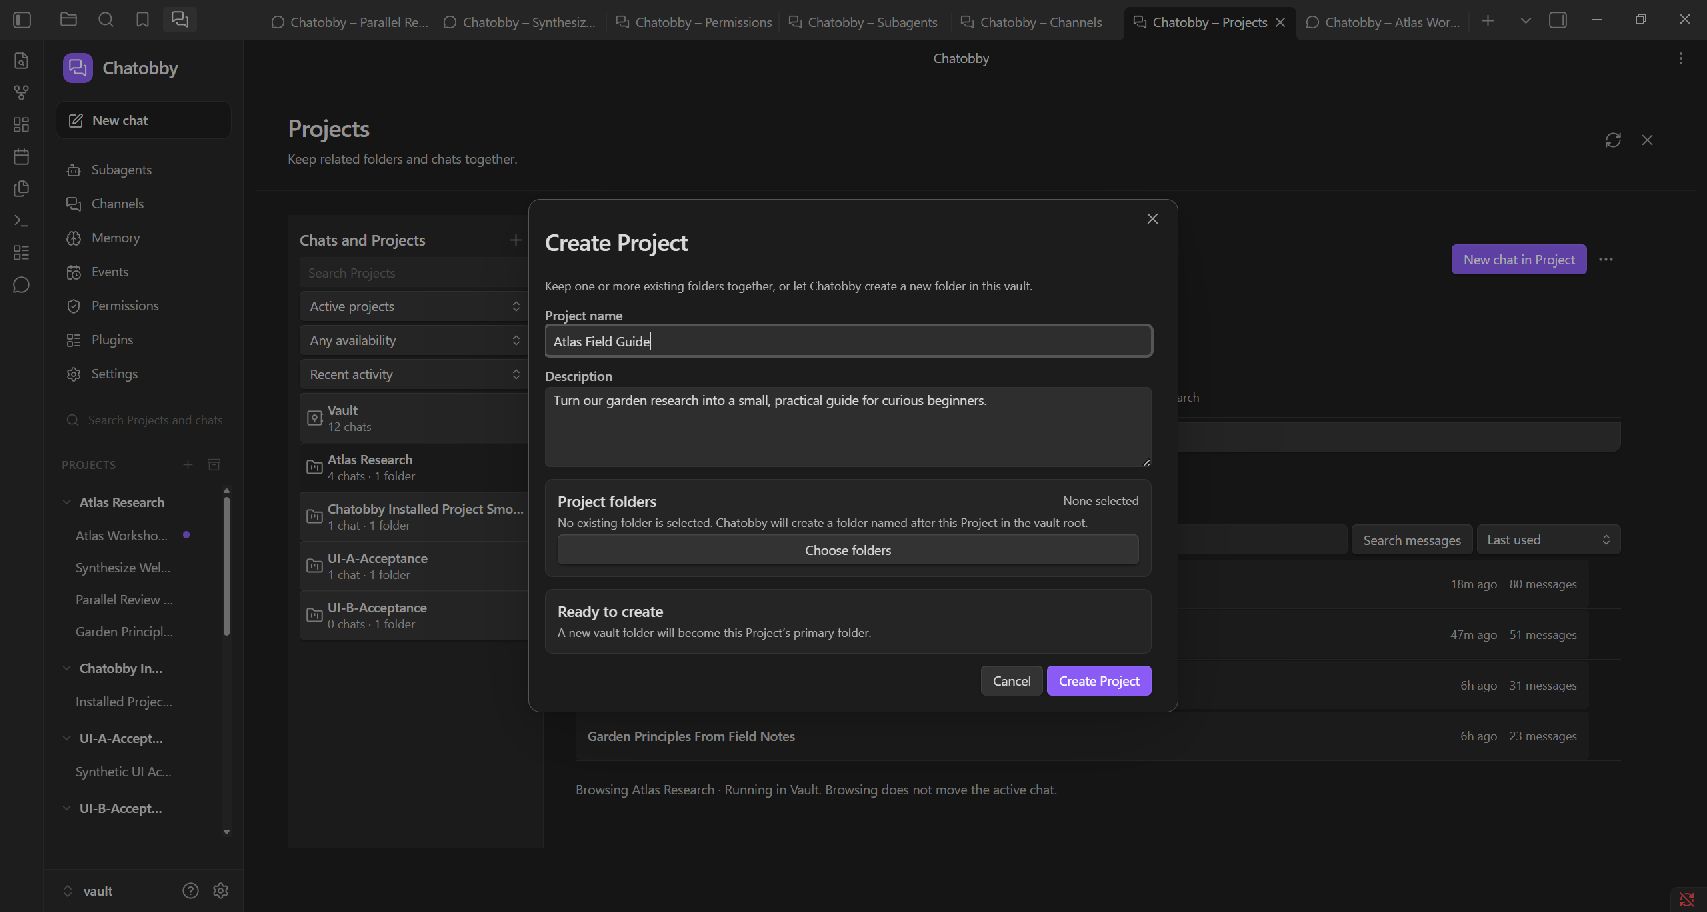
Task: Collapse the Atlas Research project tree
Action: coord(67,503)
